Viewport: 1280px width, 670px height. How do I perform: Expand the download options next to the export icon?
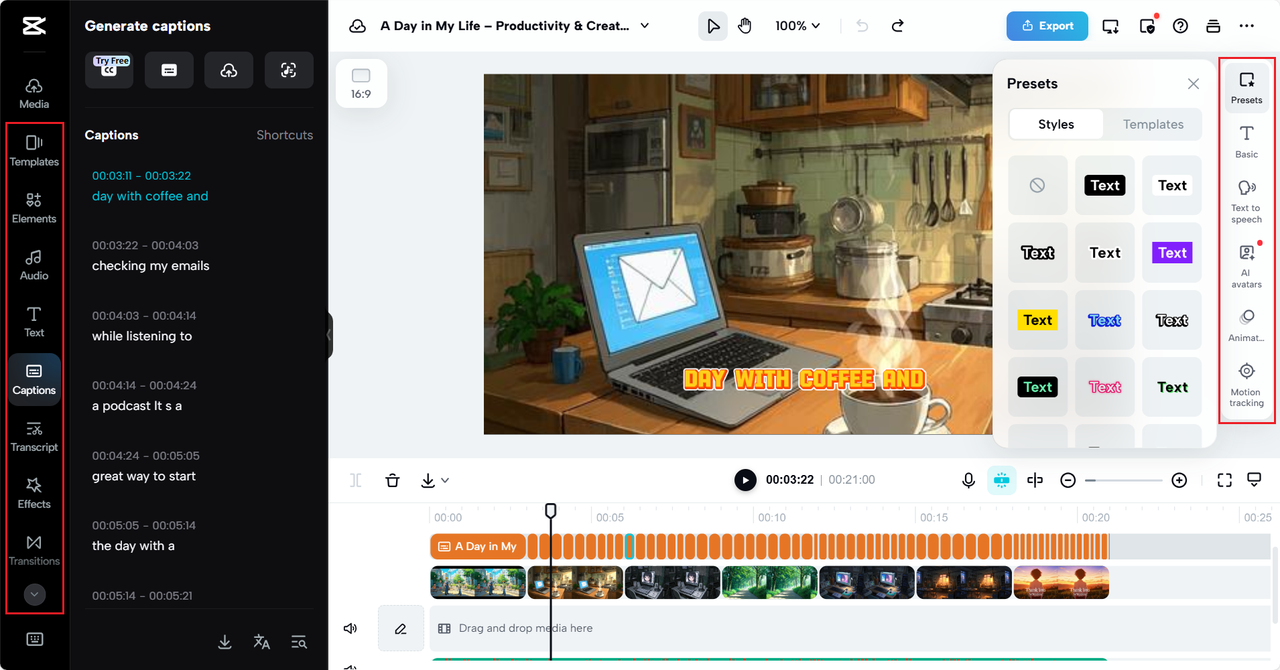(x=446, y=480)
